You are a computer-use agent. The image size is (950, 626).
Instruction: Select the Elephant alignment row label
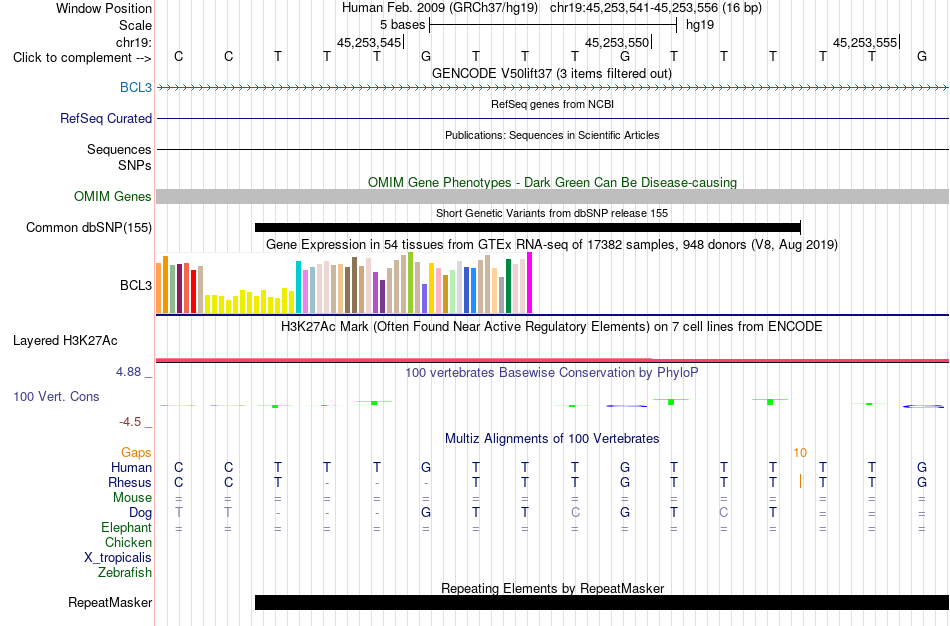tap(126, 527)
